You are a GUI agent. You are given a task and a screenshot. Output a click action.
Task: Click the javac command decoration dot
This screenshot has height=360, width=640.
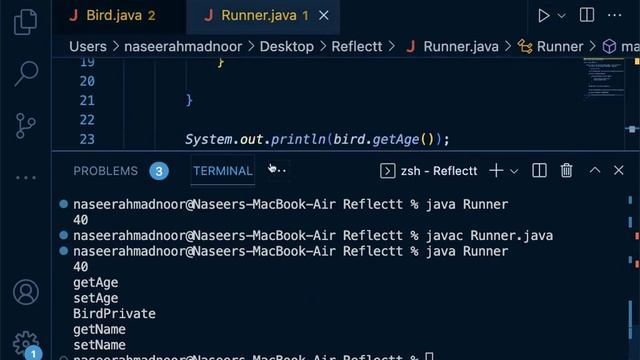pyautogui.click(x=63, y=235)
